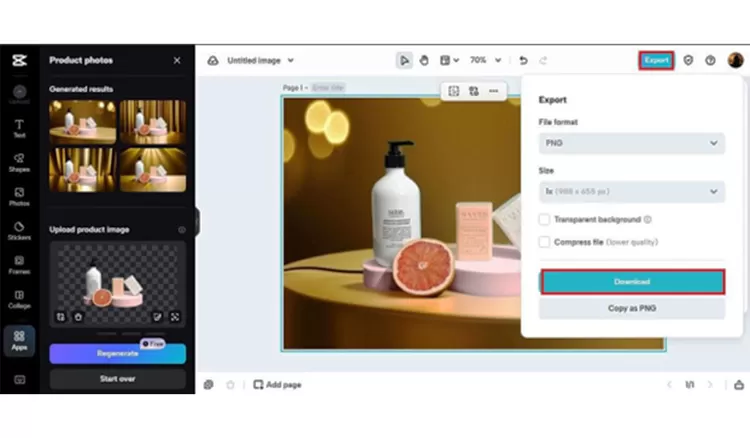Click the Download button

632,282
